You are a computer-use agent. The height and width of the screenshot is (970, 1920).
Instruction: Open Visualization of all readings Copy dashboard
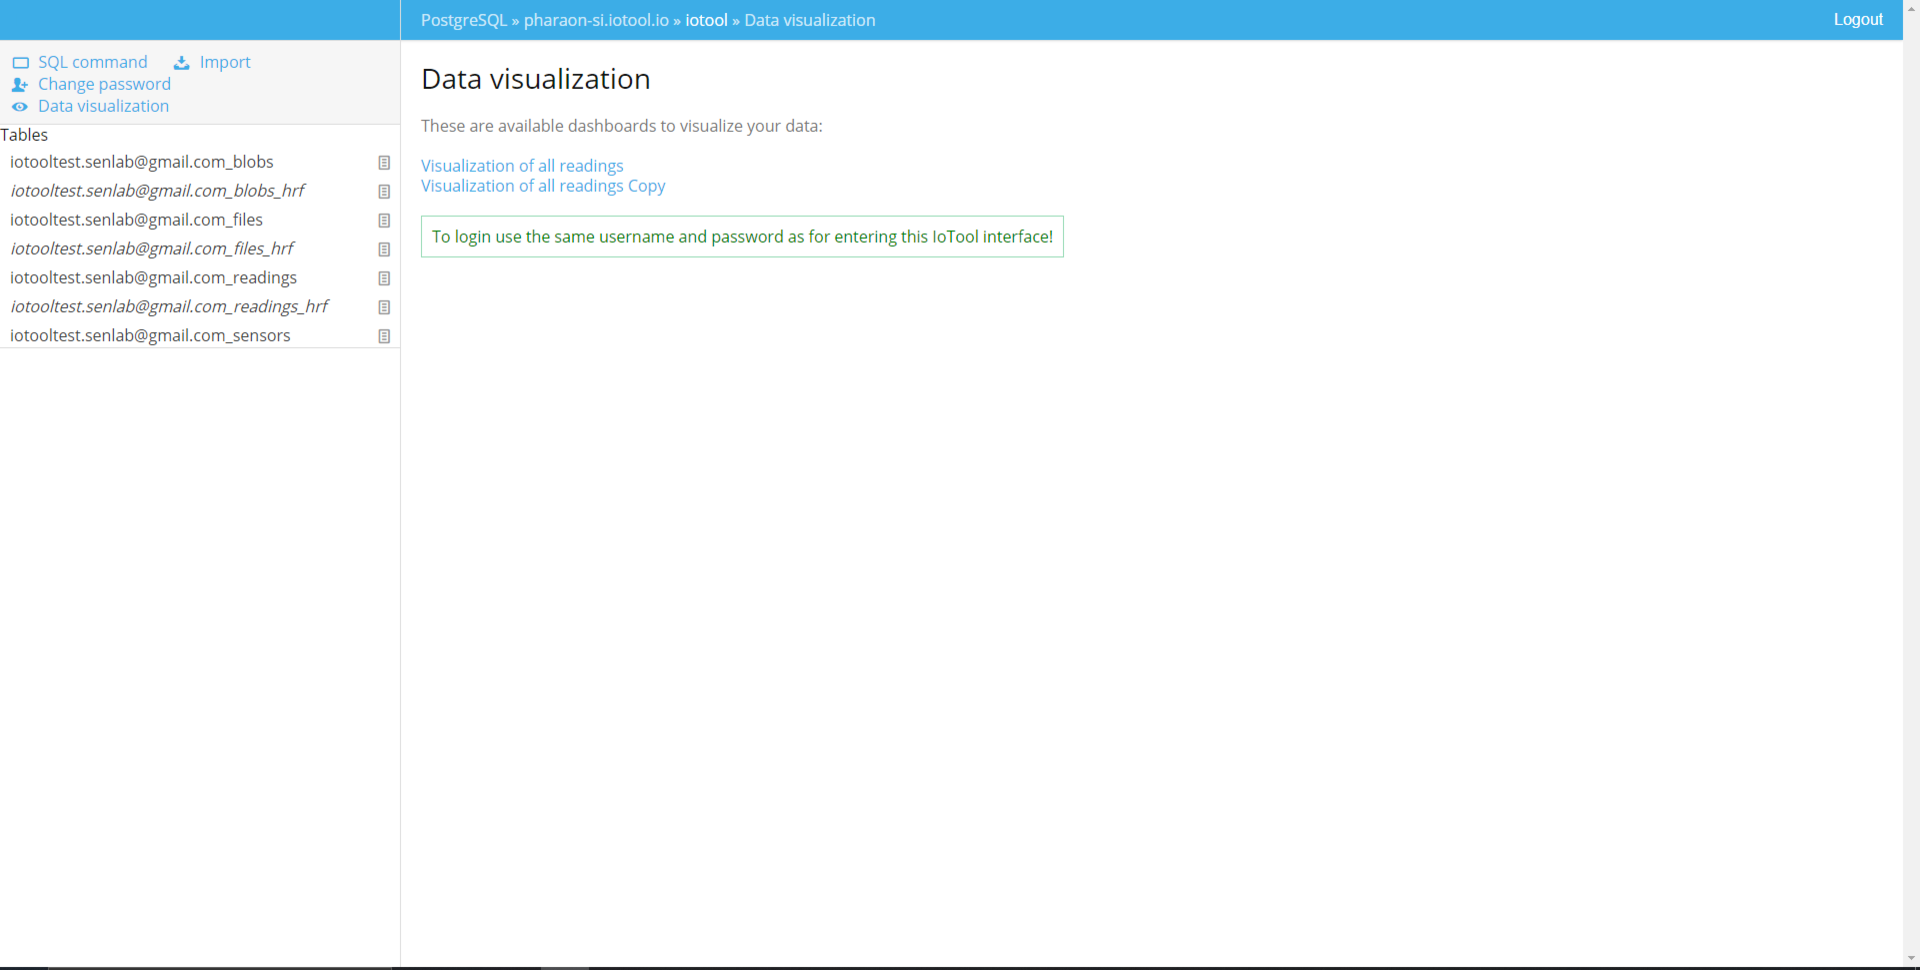coord(543,186)
